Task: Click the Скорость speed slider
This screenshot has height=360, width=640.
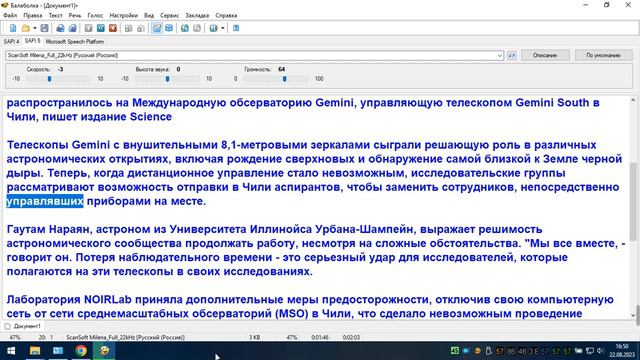Action: (58, 79)
